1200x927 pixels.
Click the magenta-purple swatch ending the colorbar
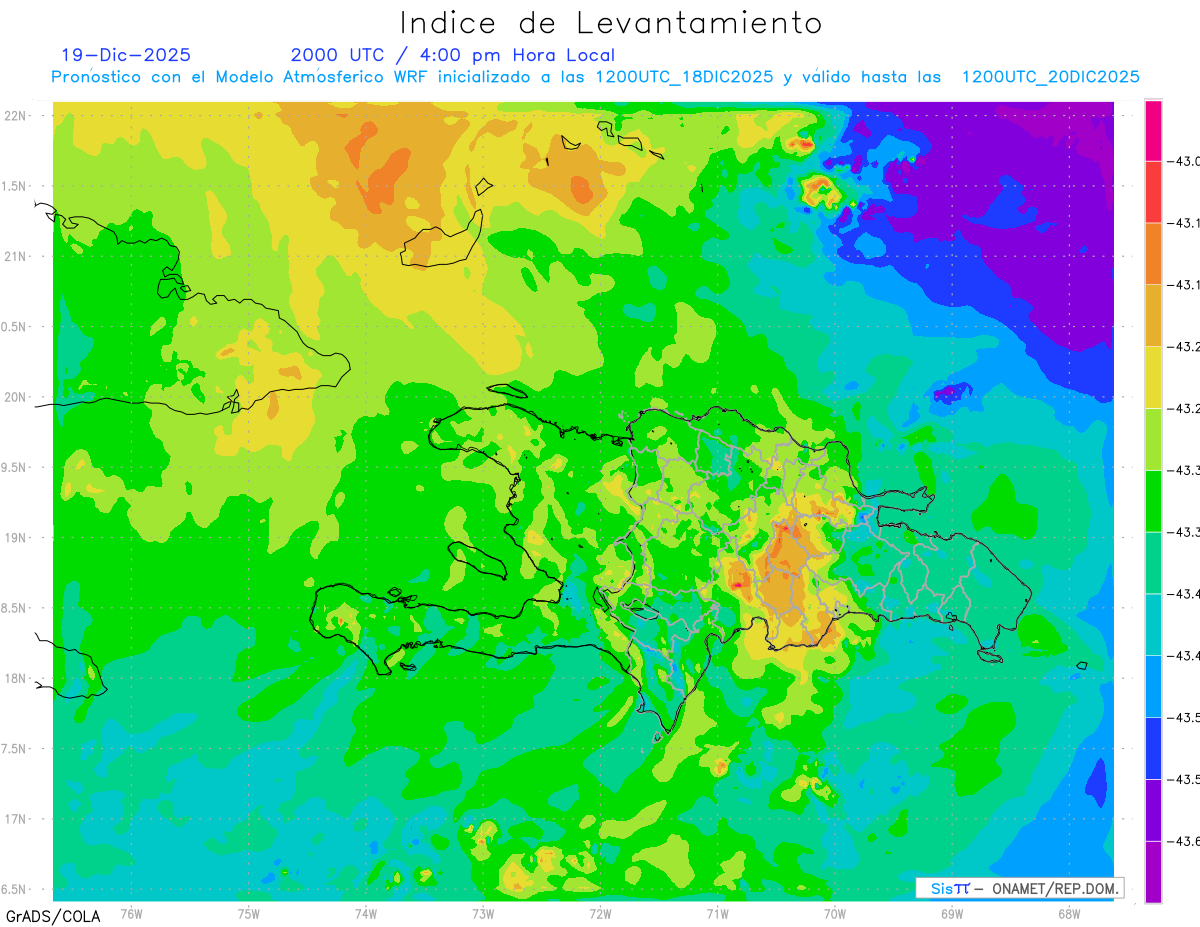click(x=1153, y=872)
